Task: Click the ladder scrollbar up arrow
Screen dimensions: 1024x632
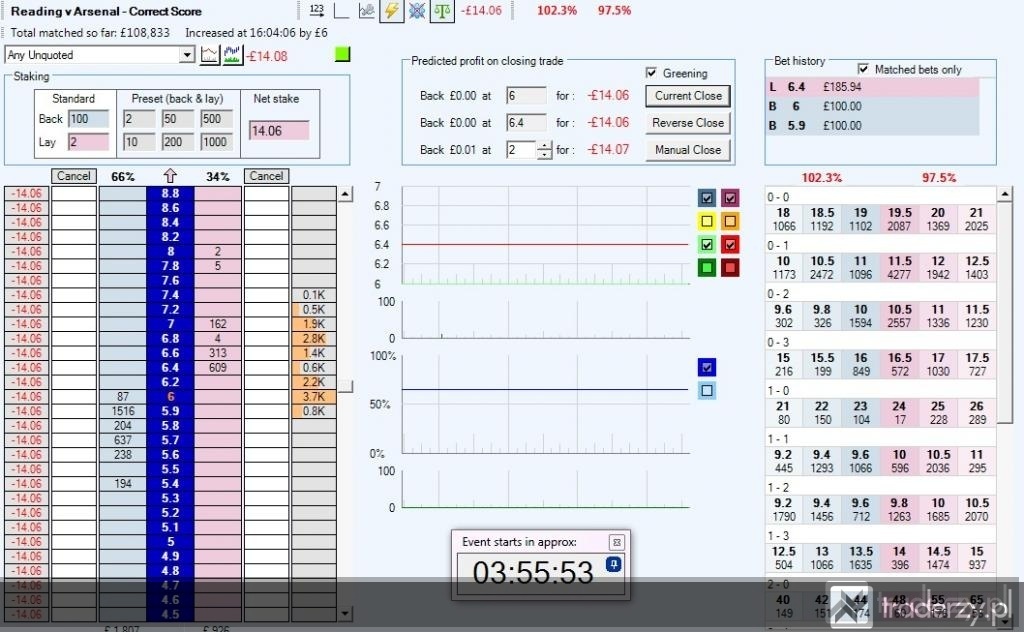Action: click(345, 194)
